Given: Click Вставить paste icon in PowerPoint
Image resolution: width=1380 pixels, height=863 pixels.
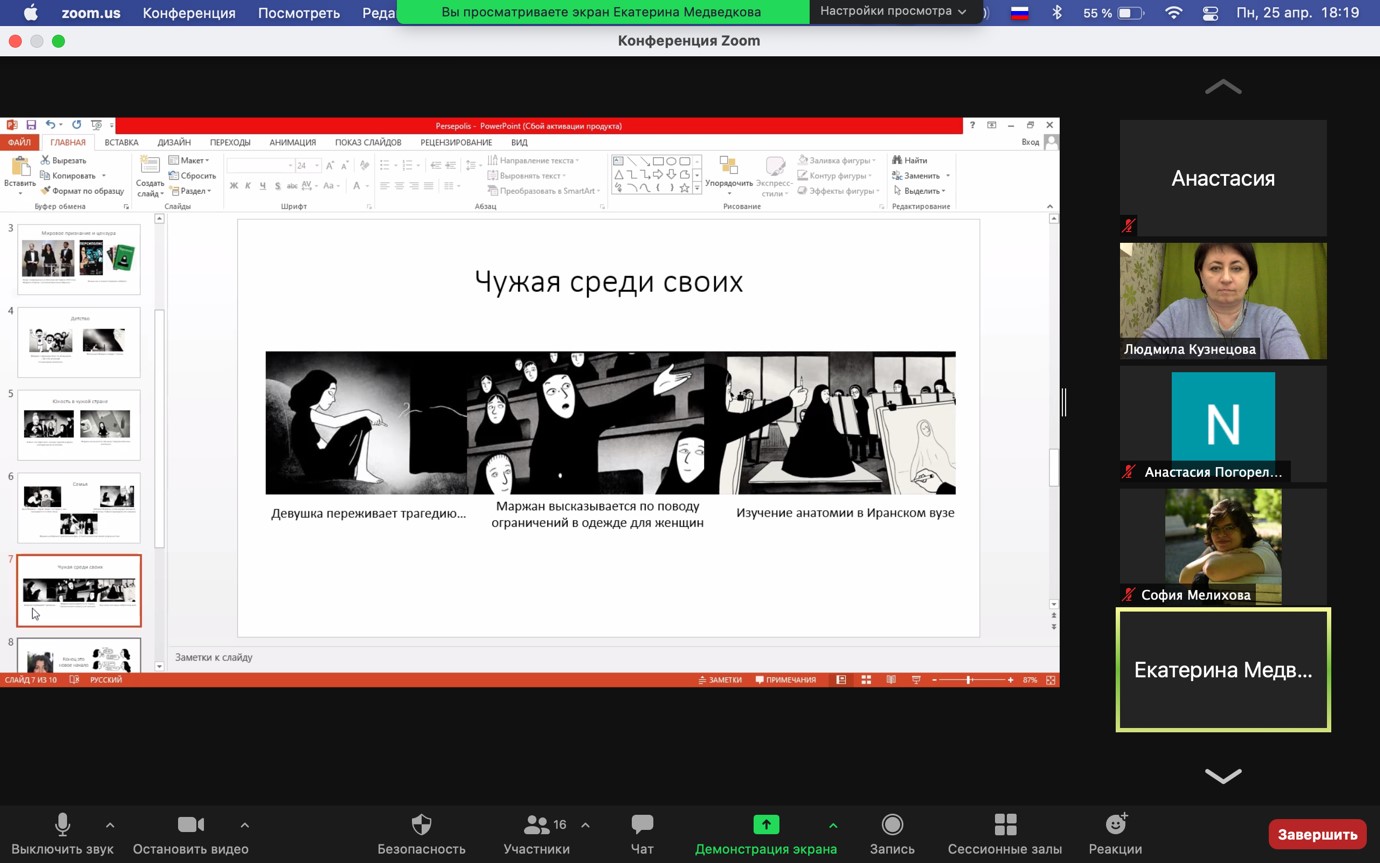Looking at the screenshot, I should pyautogui.click(x=20, y=168).
